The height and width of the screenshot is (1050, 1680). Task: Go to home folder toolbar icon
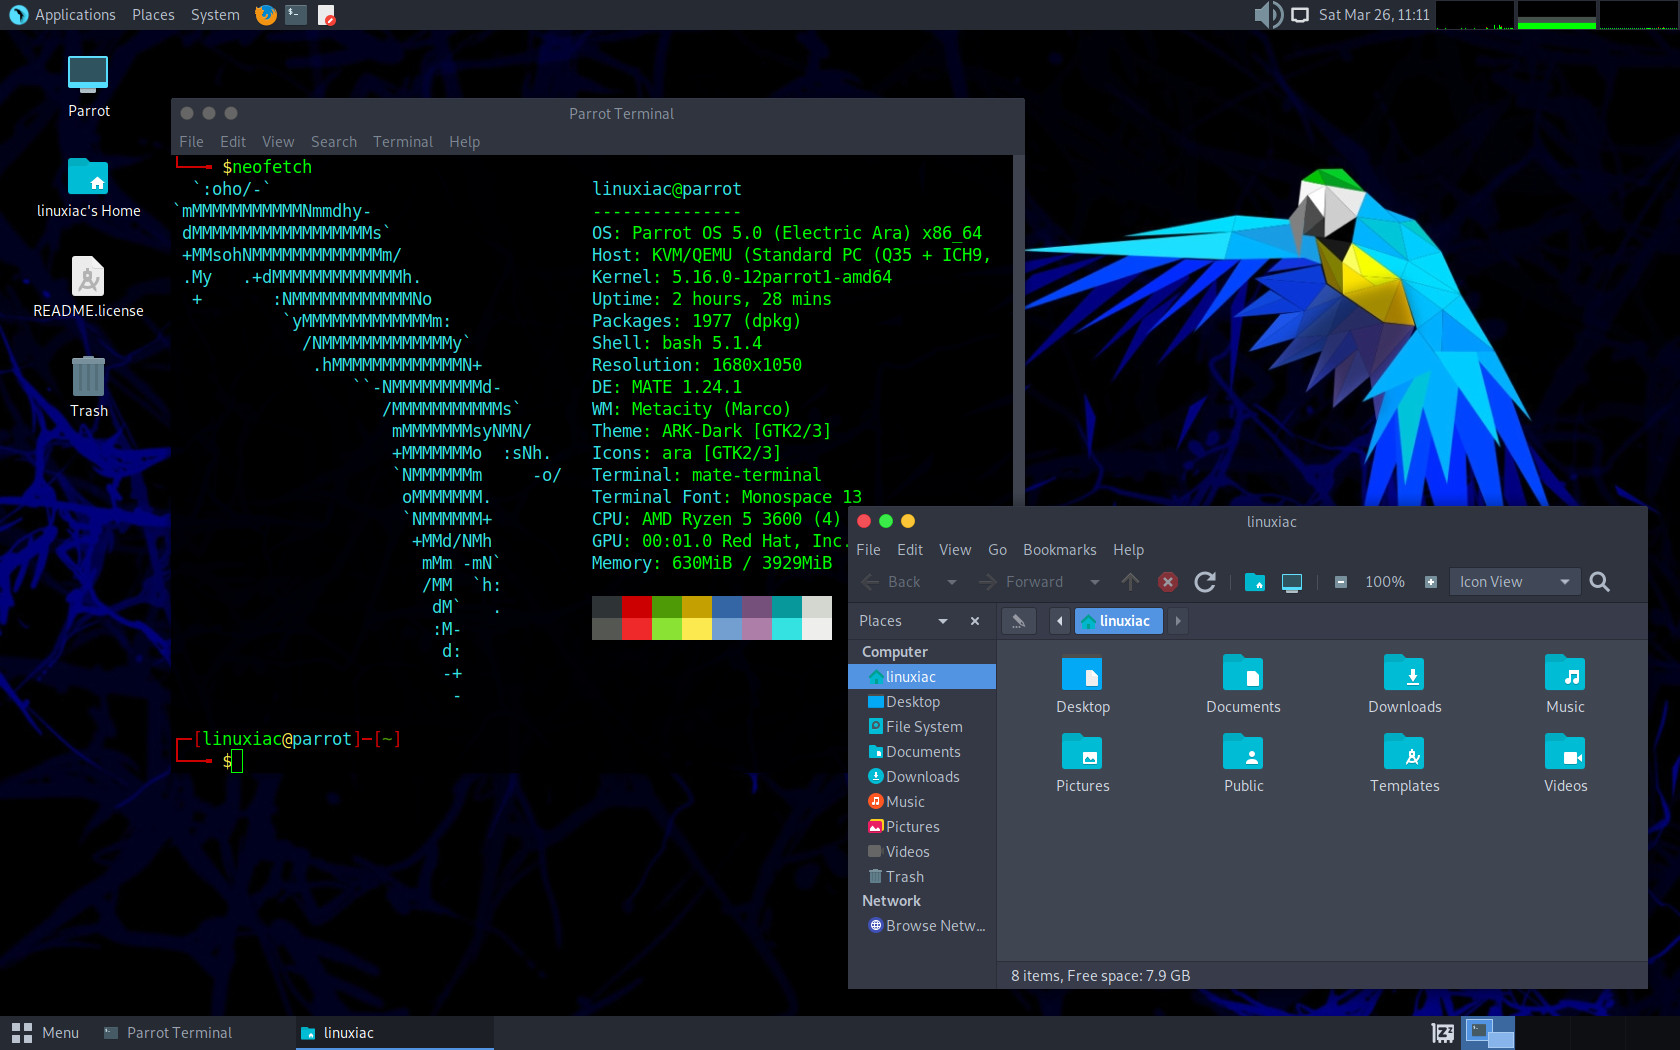[1255, 582]
